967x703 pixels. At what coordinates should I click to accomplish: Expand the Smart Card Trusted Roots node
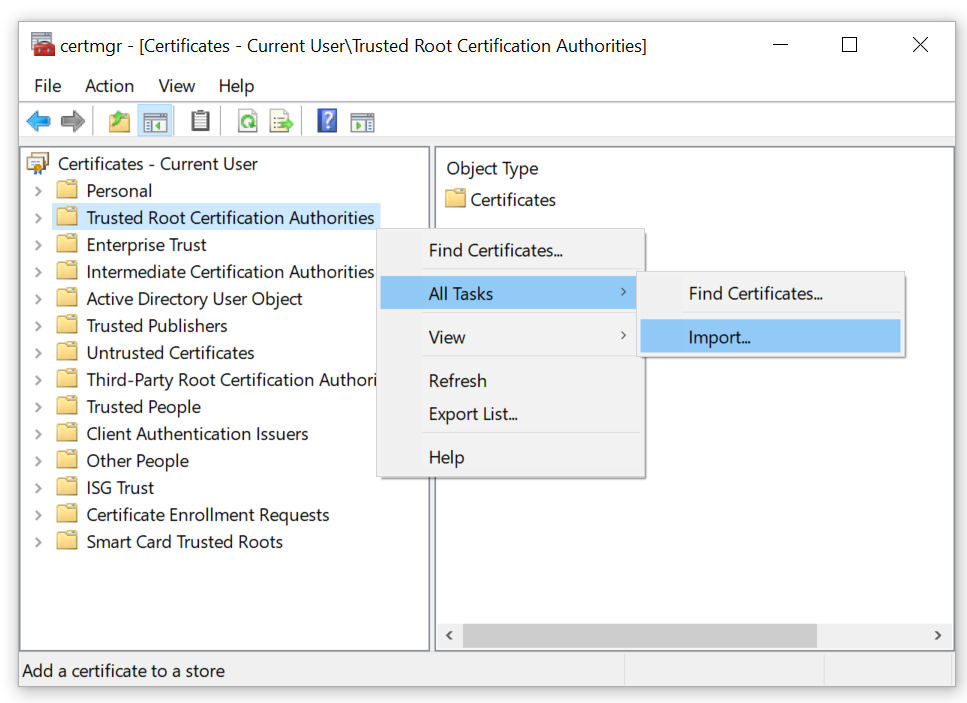pyautogui.click(x=38, y=542)
